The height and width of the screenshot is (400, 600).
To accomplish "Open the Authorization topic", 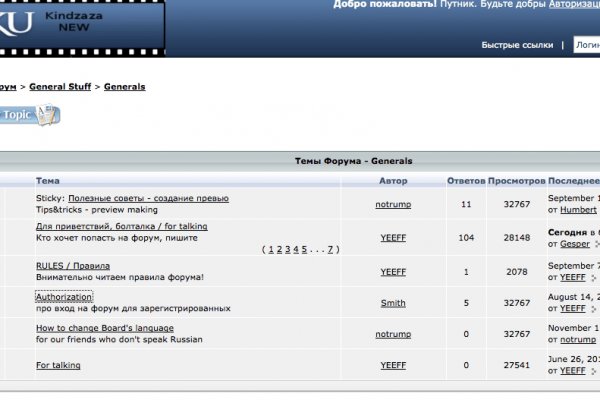I will coord(64,297).
